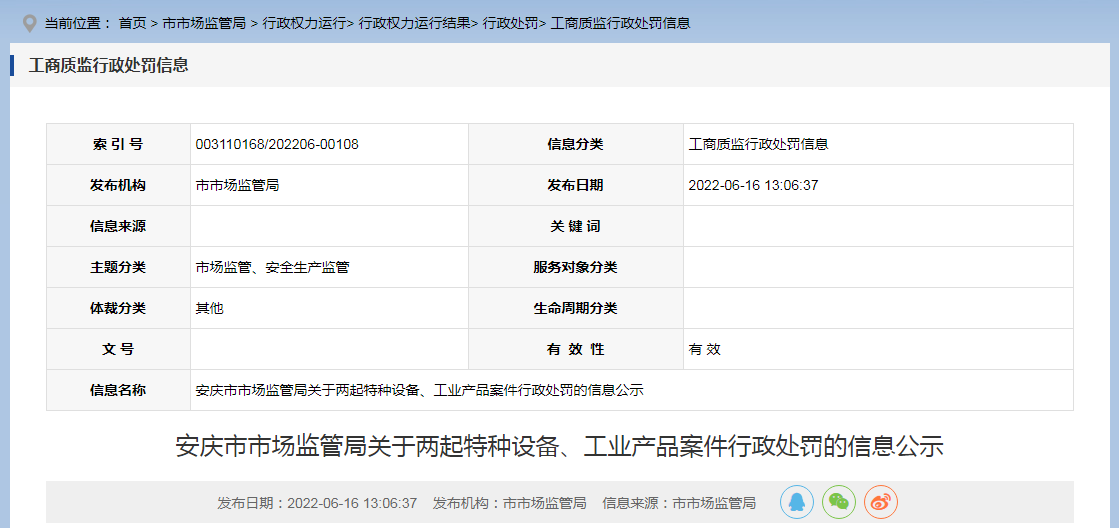
Task: Click the 主题分类 label cell
Action: (118, 268)
